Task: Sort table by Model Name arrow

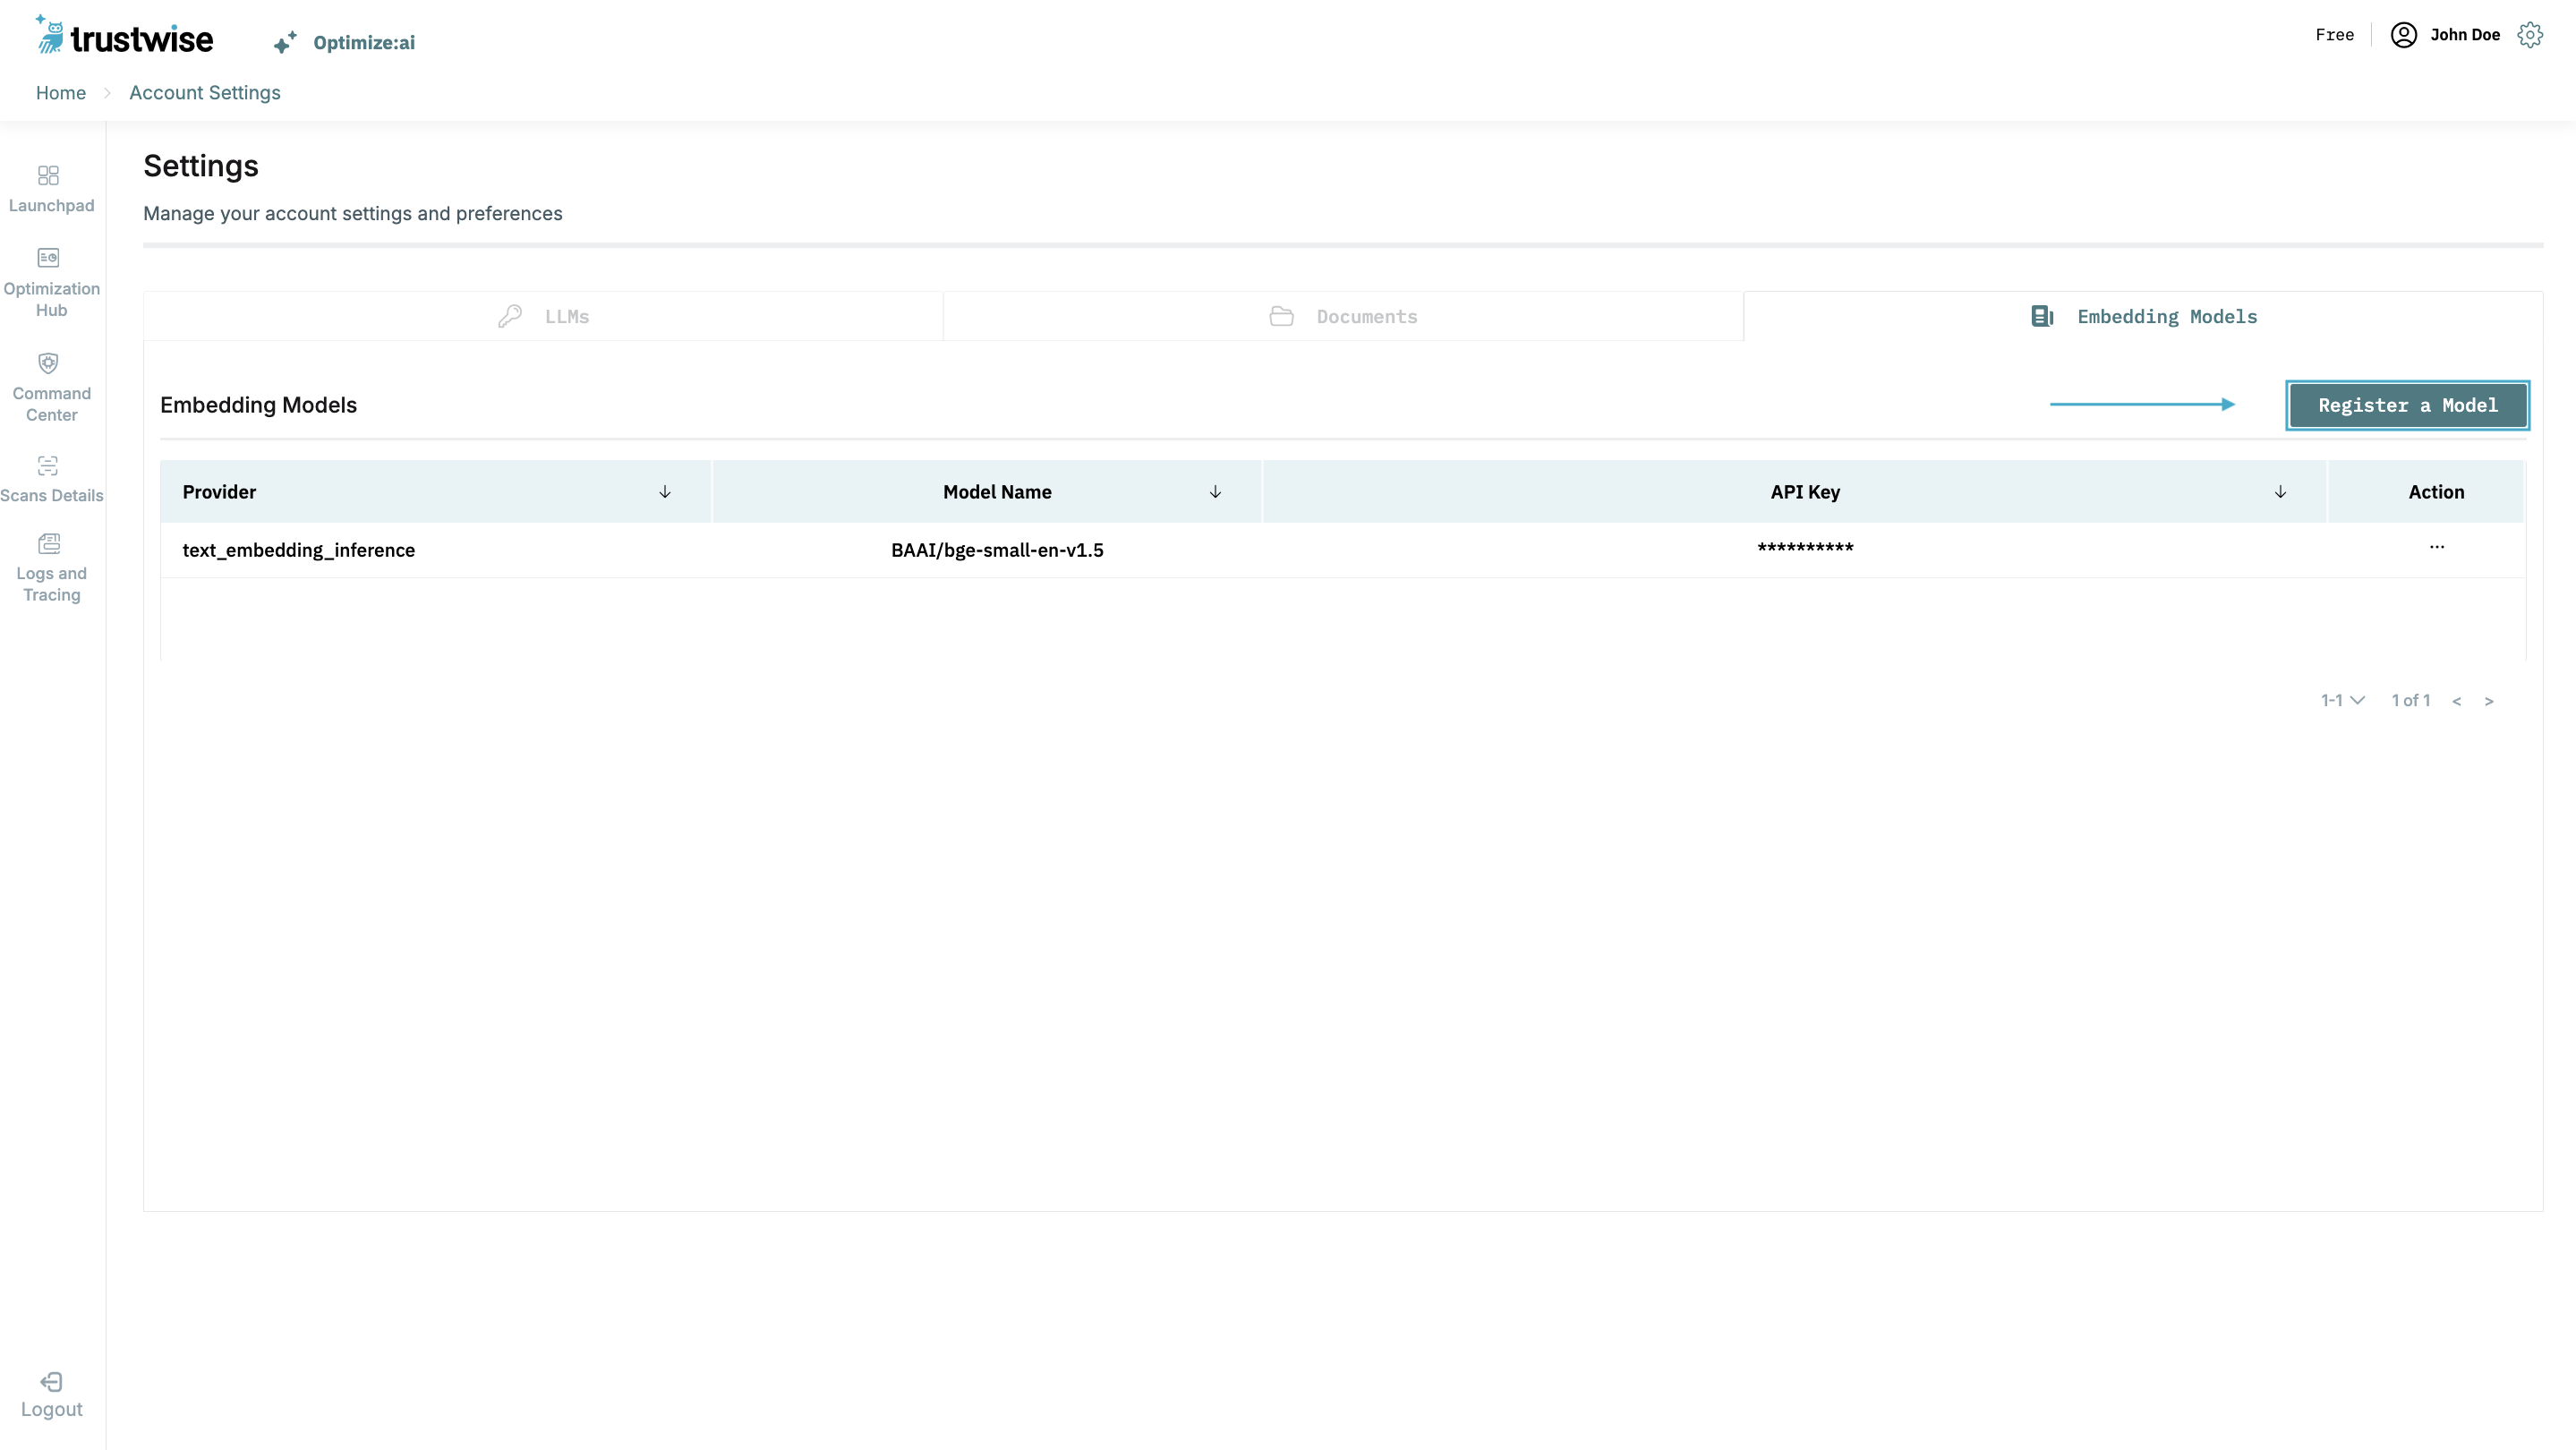Action: (x=1215, y=492)
